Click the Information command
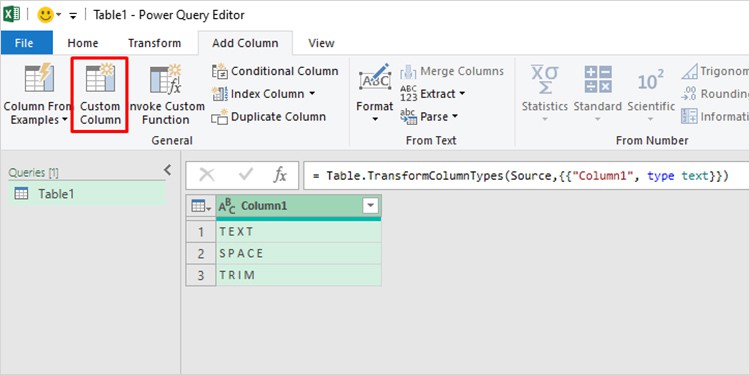Screen dimensions: 750x375 click(x=715, y=117)
